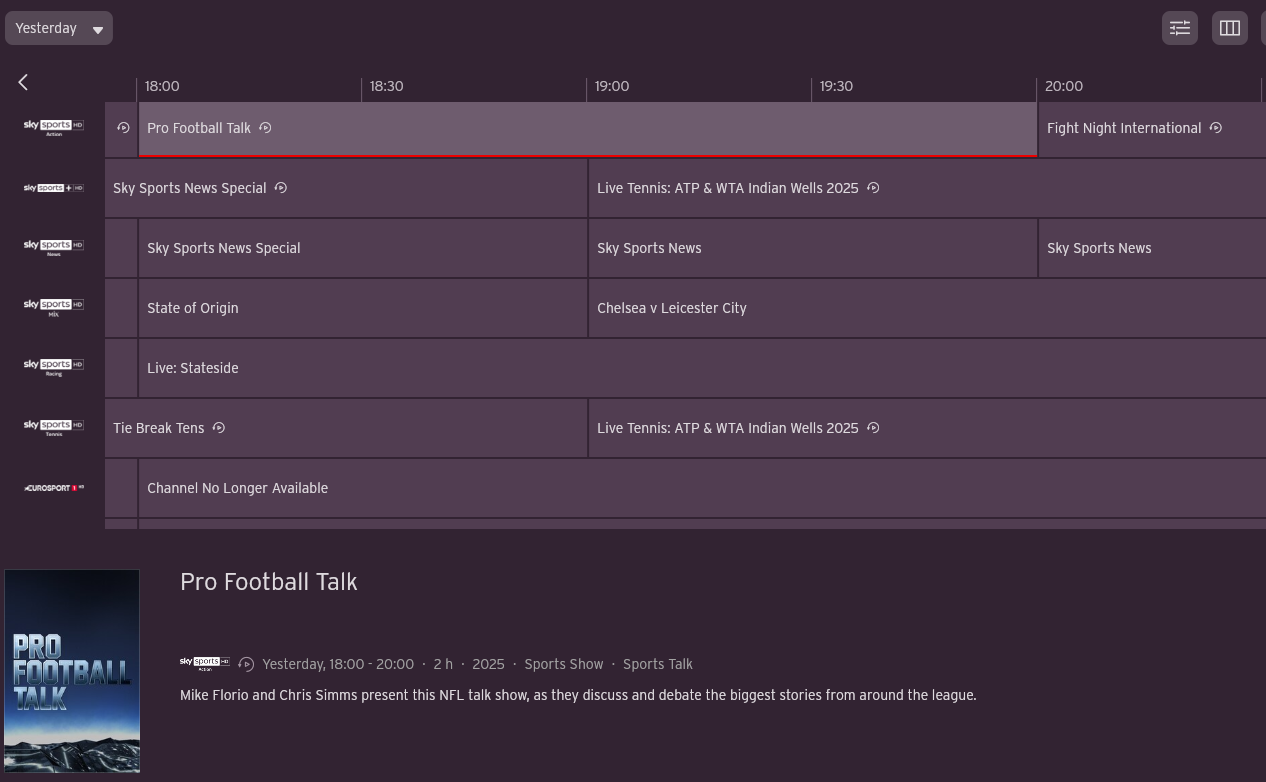Restart Pro Football Talk via its replay icon
The width and height of the screenshot is (1266, 782).
pyautogui.click(x=265, y=128)
